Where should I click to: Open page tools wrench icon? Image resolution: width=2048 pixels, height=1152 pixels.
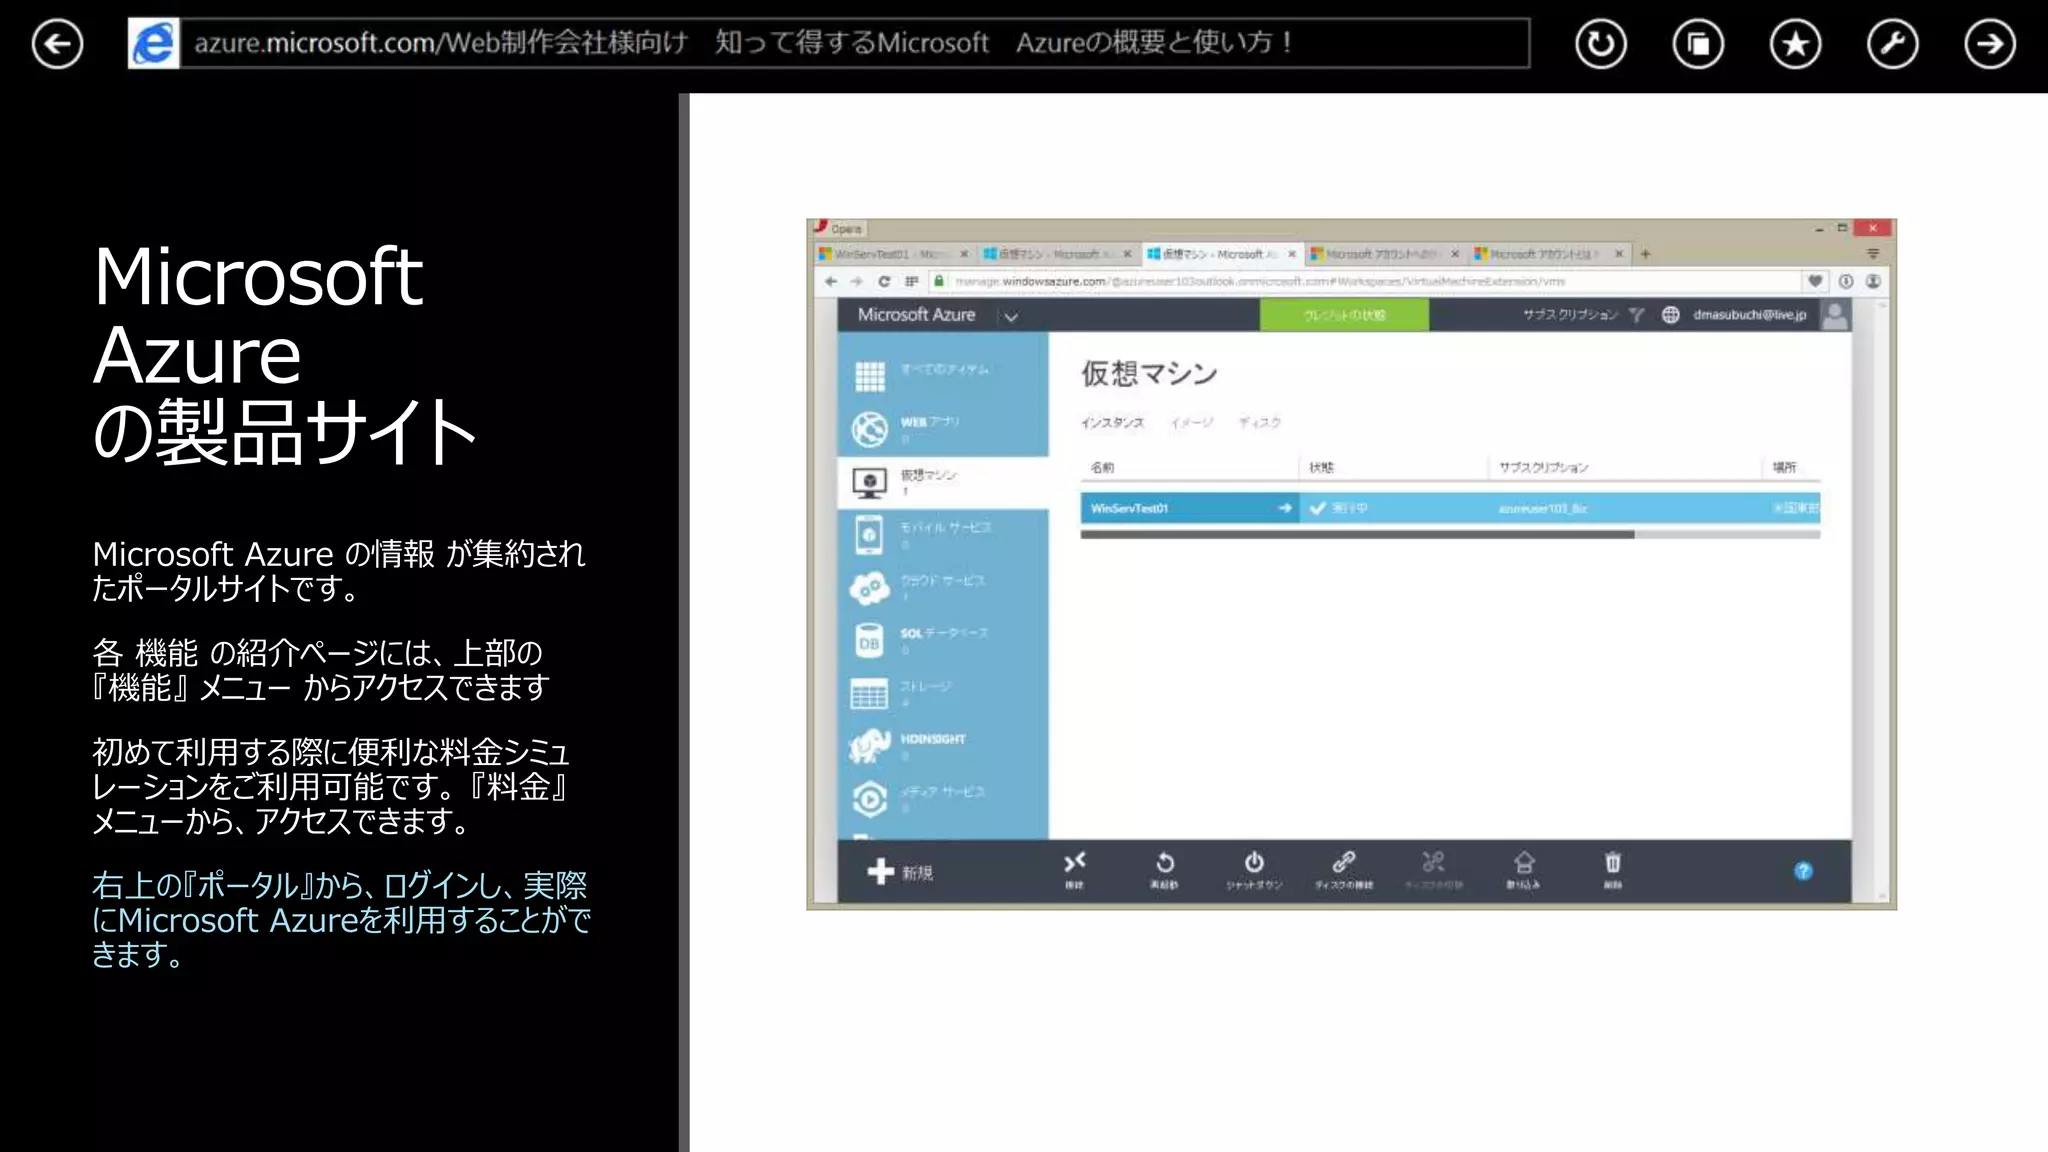click(x=1892, y=44)
